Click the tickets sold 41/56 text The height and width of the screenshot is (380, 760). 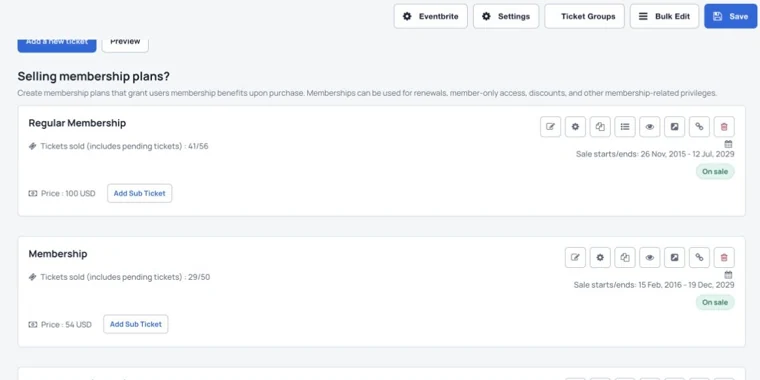tap(124, 146)
